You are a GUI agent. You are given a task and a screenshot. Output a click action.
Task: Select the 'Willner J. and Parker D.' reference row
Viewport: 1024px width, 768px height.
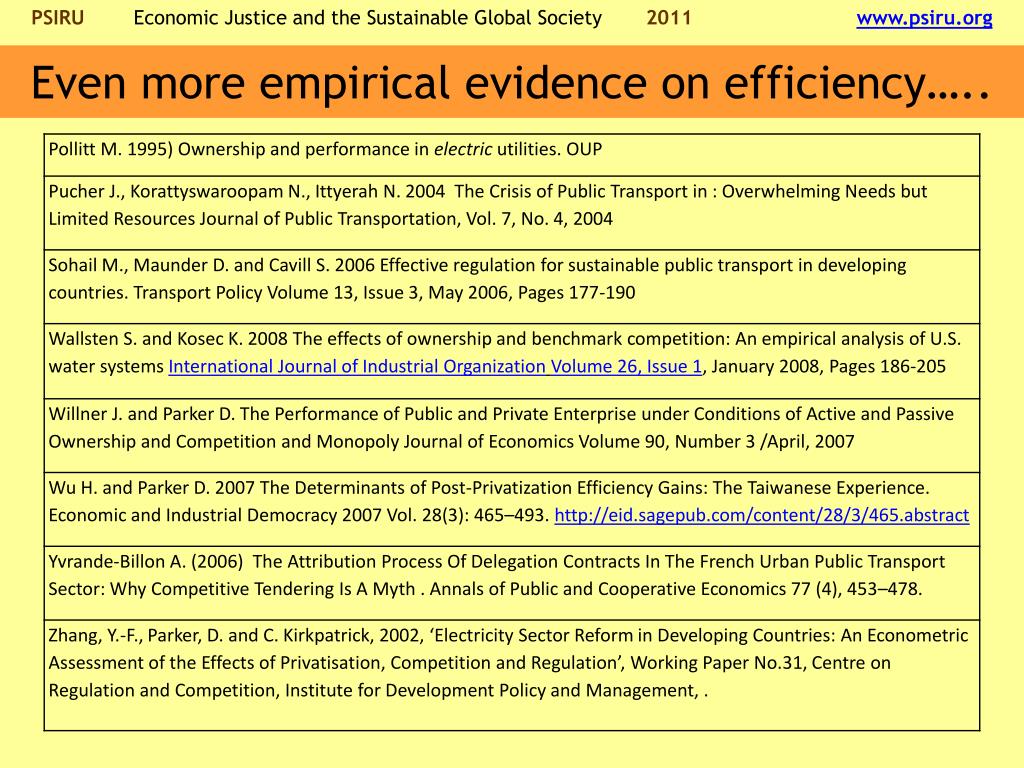512,436
